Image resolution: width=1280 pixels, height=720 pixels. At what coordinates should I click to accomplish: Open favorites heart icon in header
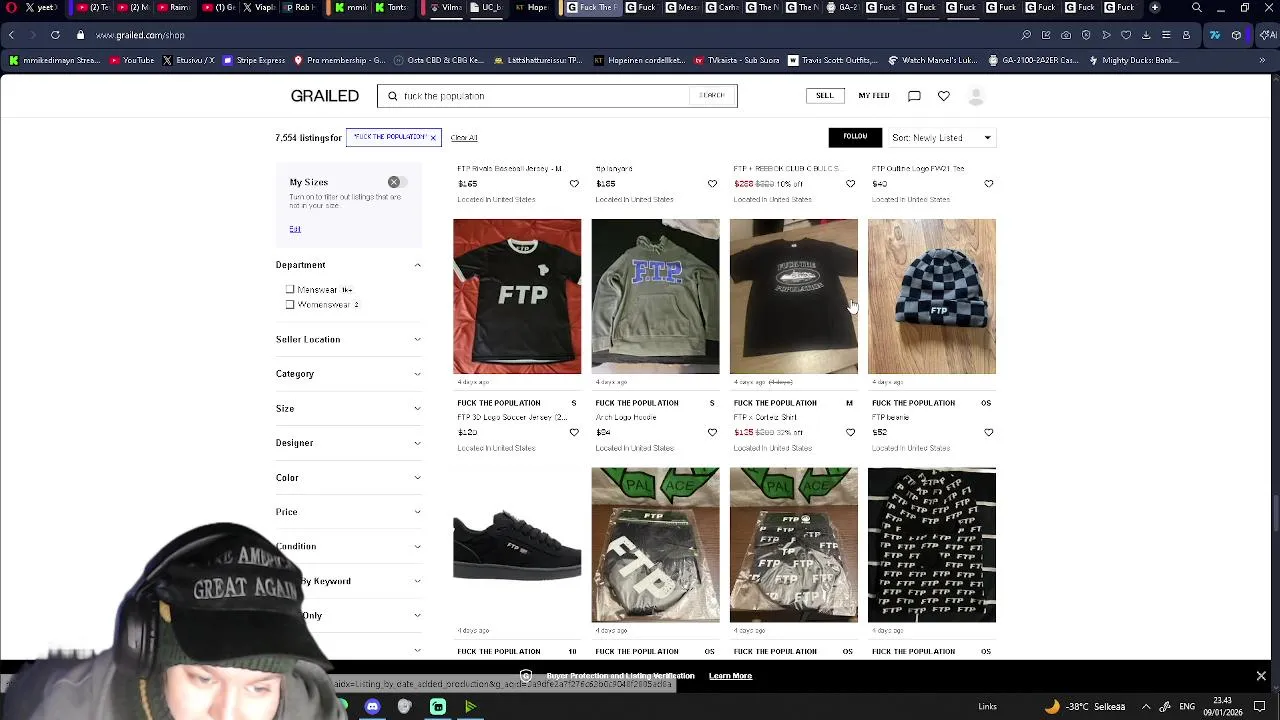click(943, 96)
